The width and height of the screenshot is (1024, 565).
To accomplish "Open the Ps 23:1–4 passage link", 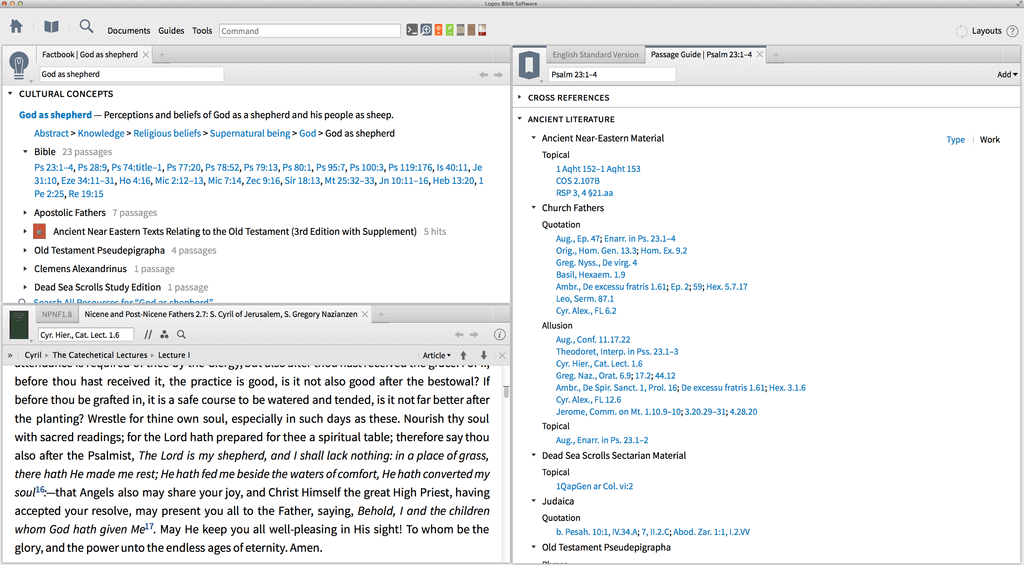I will [x=54, y=167].
